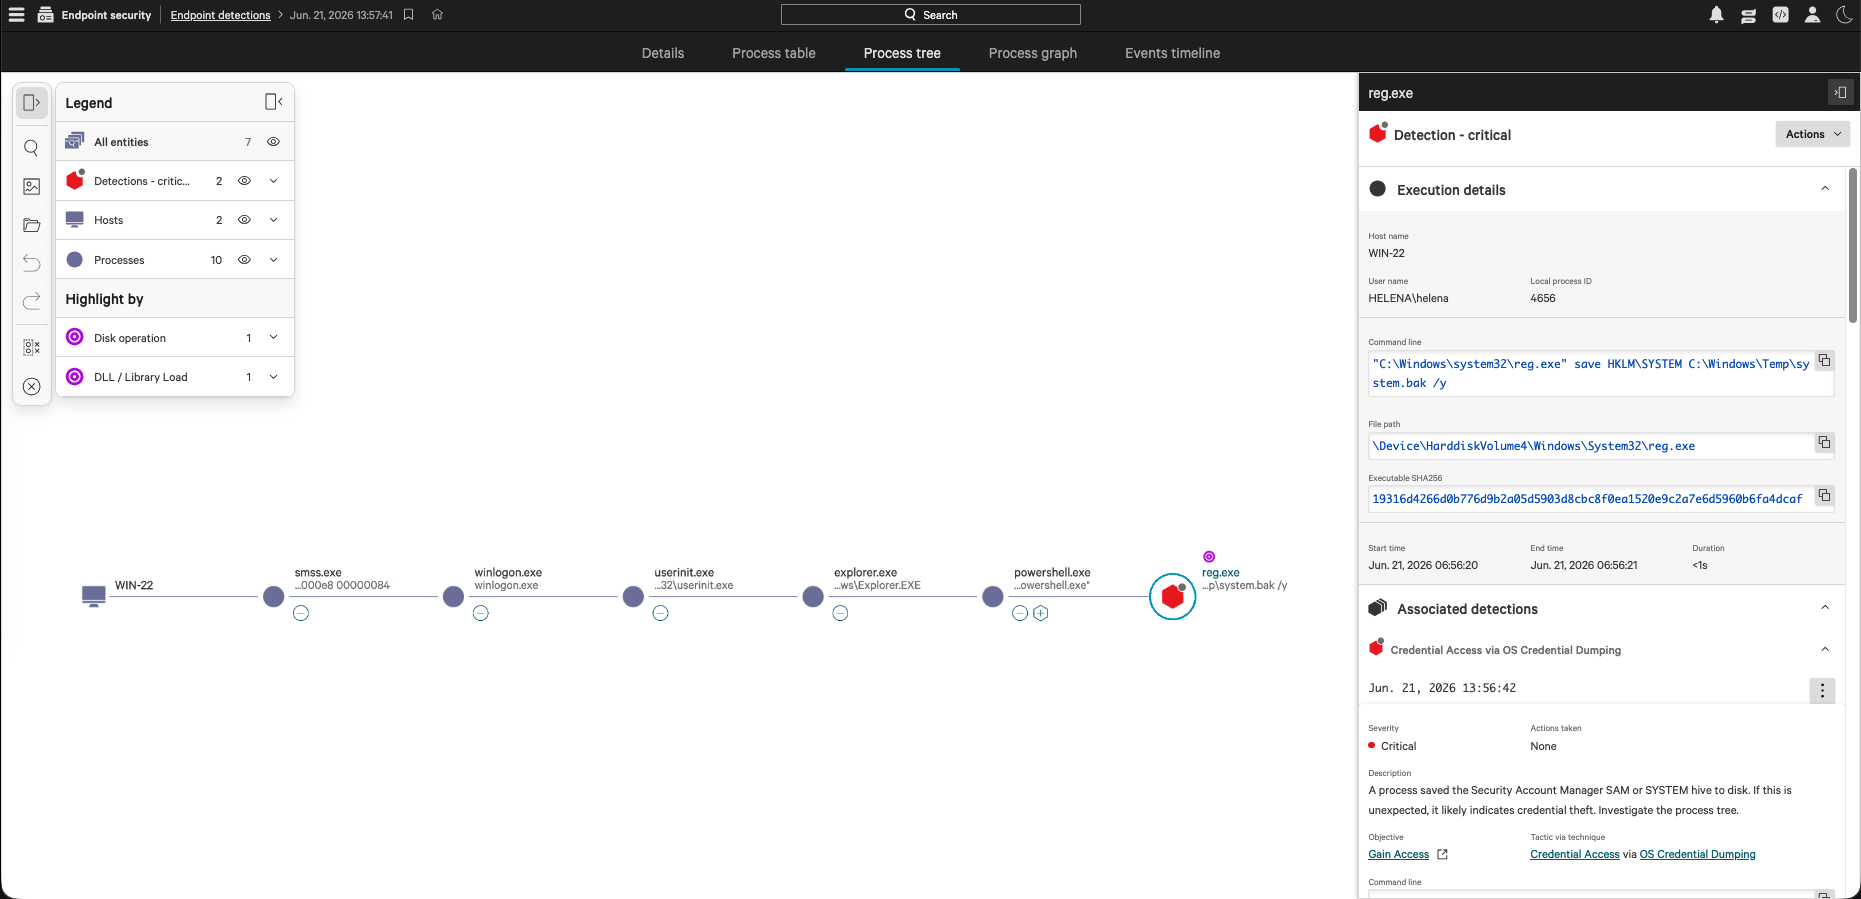The height and width of the screenshot is (899, 1861).
Task: Hide Hosts entities with eye icon
Action: click(x=244, y=220)
